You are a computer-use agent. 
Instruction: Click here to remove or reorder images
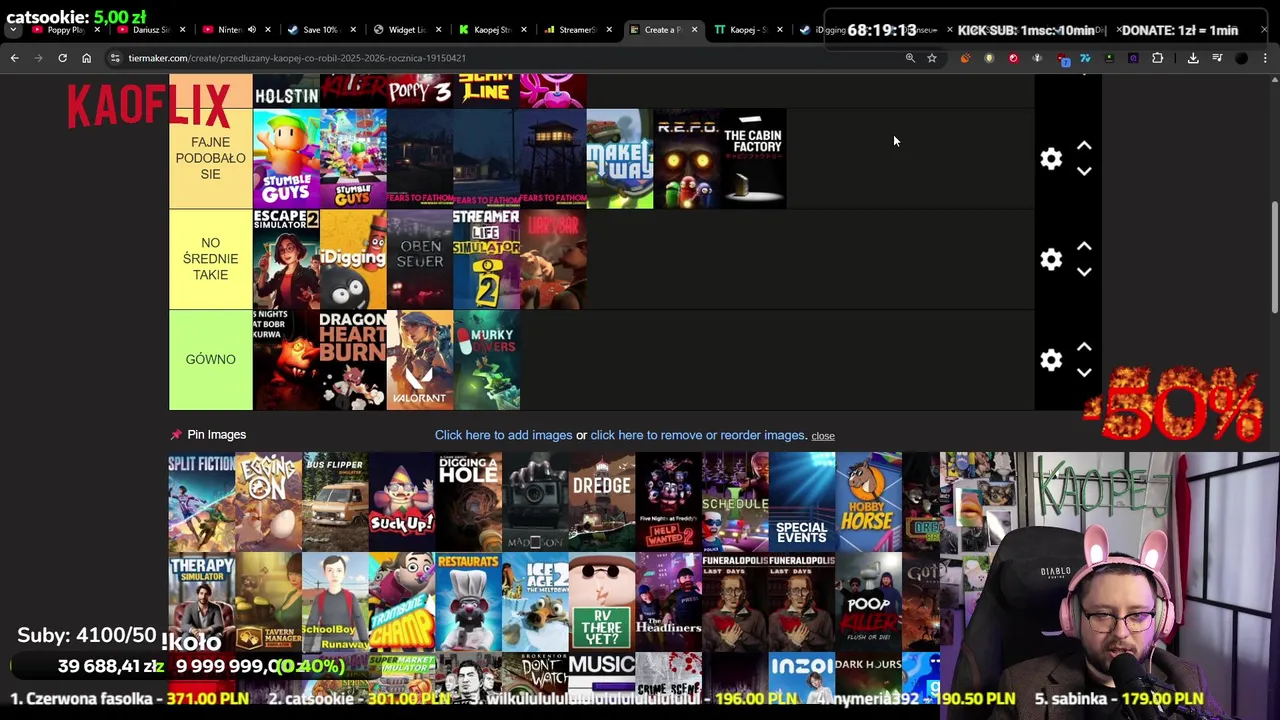698,435
